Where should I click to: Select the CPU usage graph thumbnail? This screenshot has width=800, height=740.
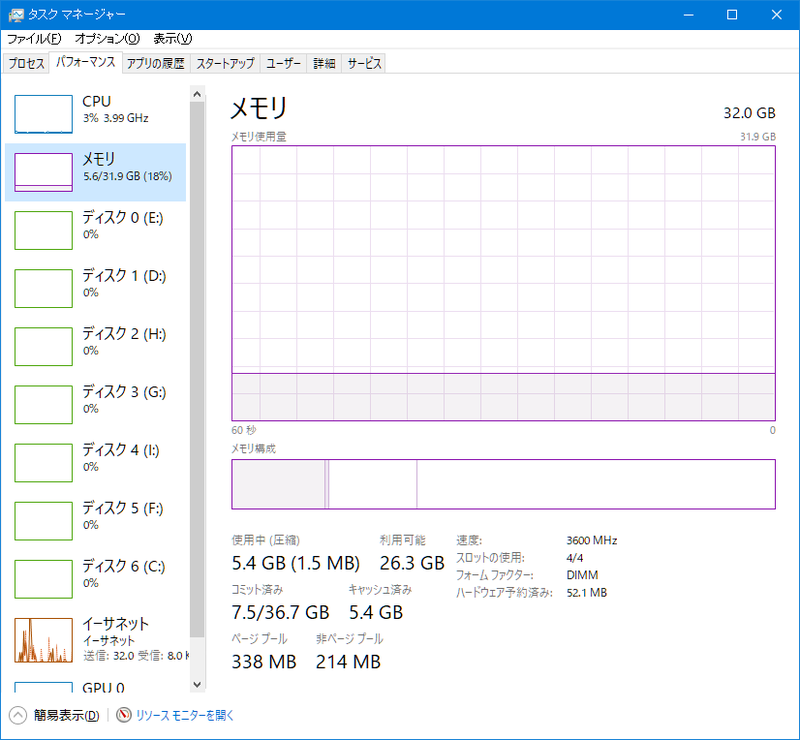[44, 114]
